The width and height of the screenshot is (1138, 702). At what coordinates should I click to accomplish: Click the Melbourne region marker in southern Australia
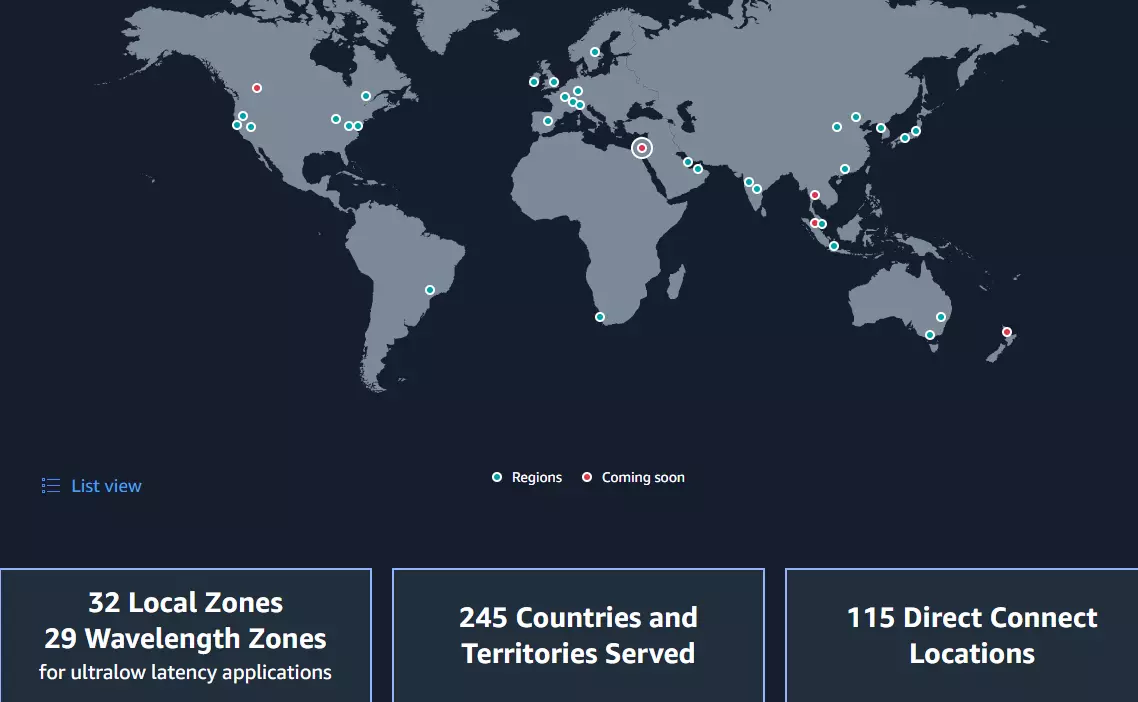pos(930,335)
